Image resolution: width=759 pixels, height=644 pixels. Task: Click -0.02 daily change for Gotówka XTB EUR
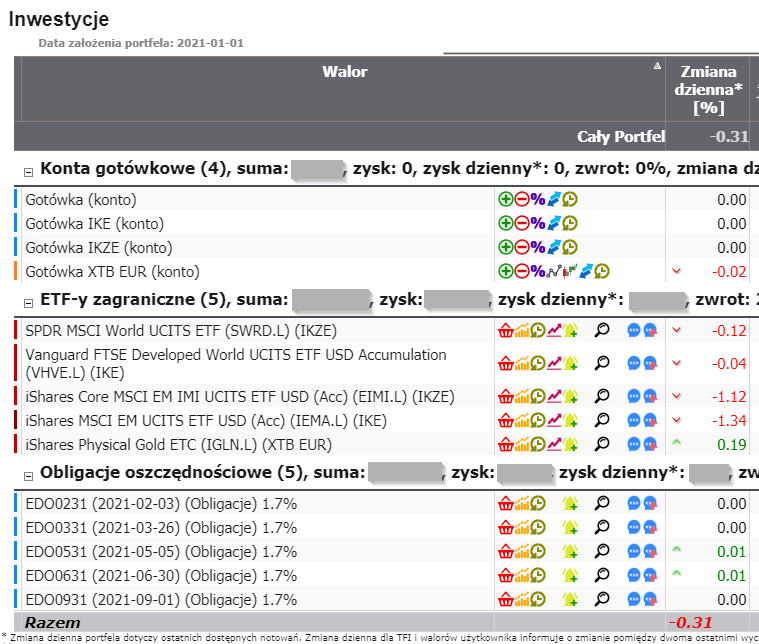pyautogui.click(x=729, y=272)
